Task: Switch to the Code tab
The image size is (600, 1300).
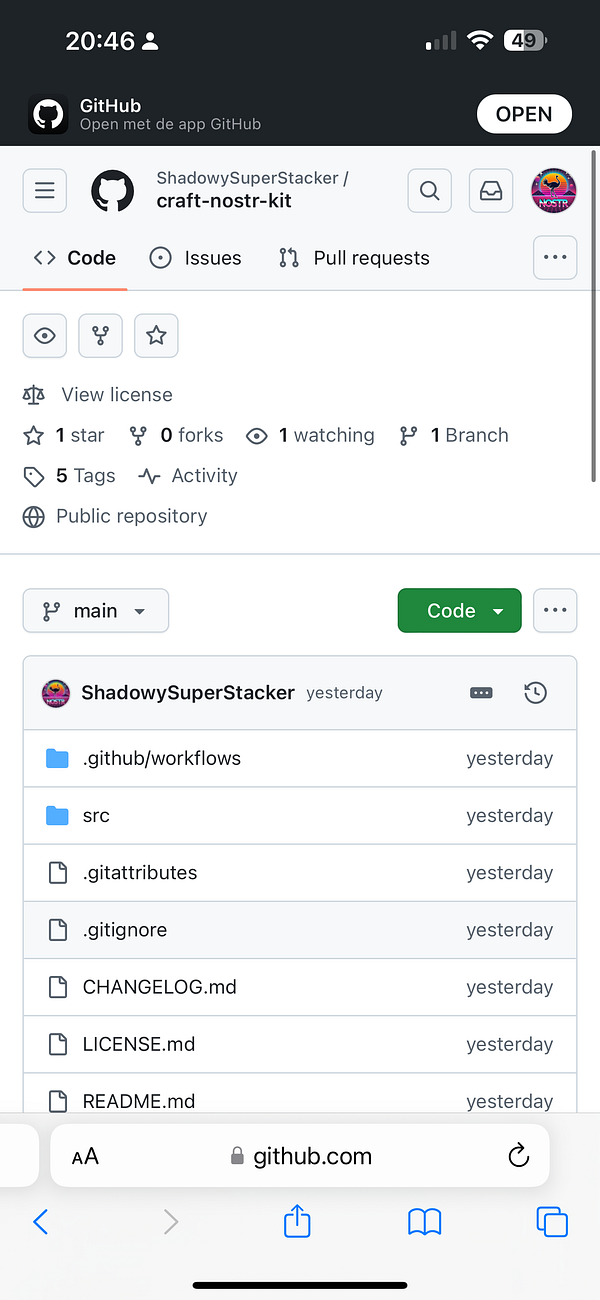Action: tap(75, 258)
